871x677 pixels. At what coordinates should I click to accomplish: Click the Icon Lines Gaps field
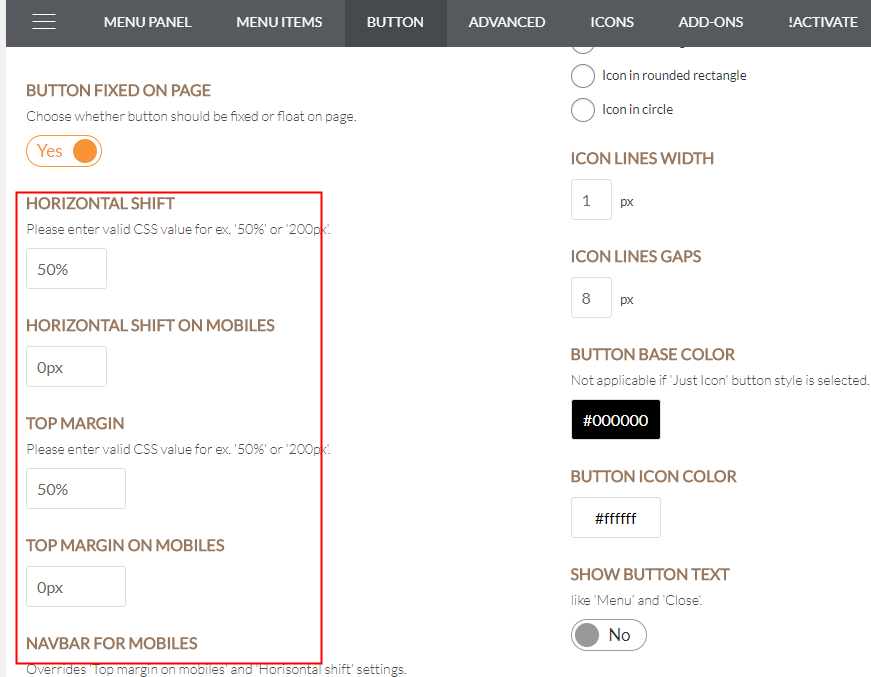click(x=591, y=298)
